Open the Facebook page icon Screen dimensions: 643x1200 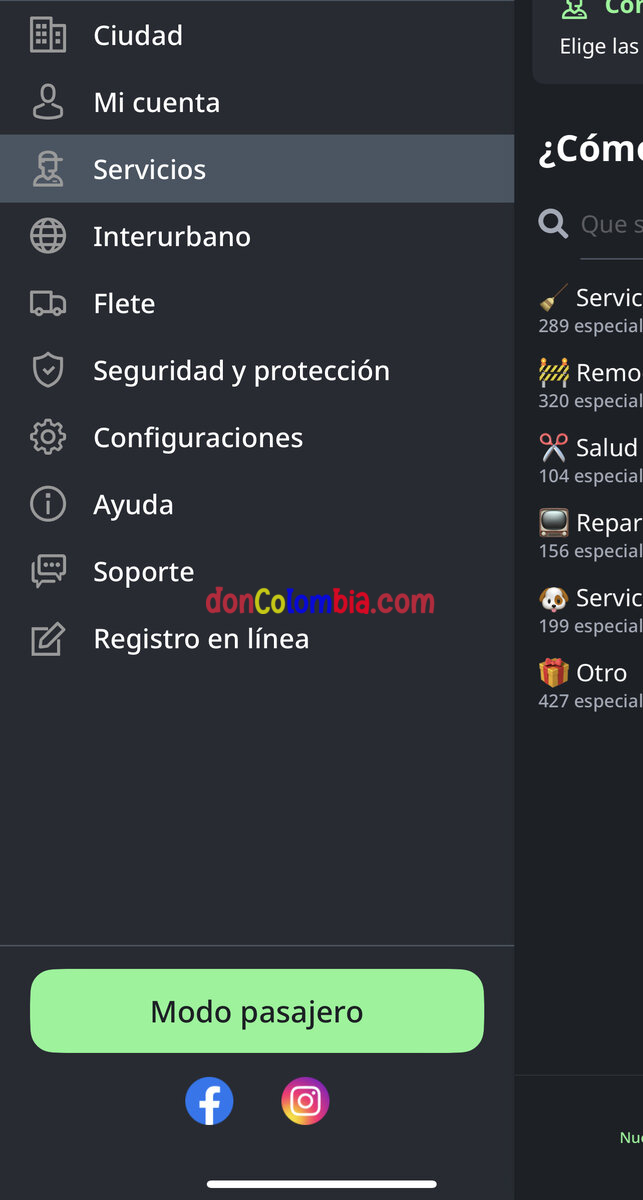tap(209, 1101)
